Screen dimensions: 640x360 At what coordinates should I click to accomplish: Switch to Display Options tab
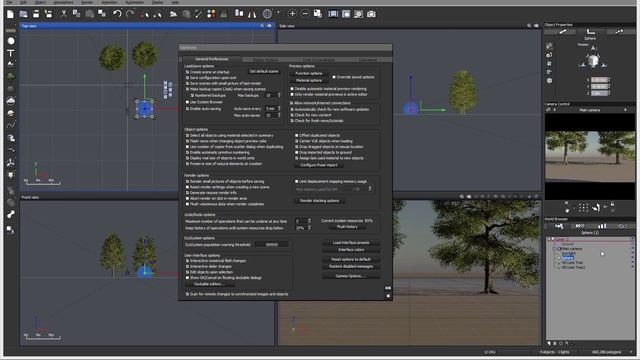[x=266, y=60]
